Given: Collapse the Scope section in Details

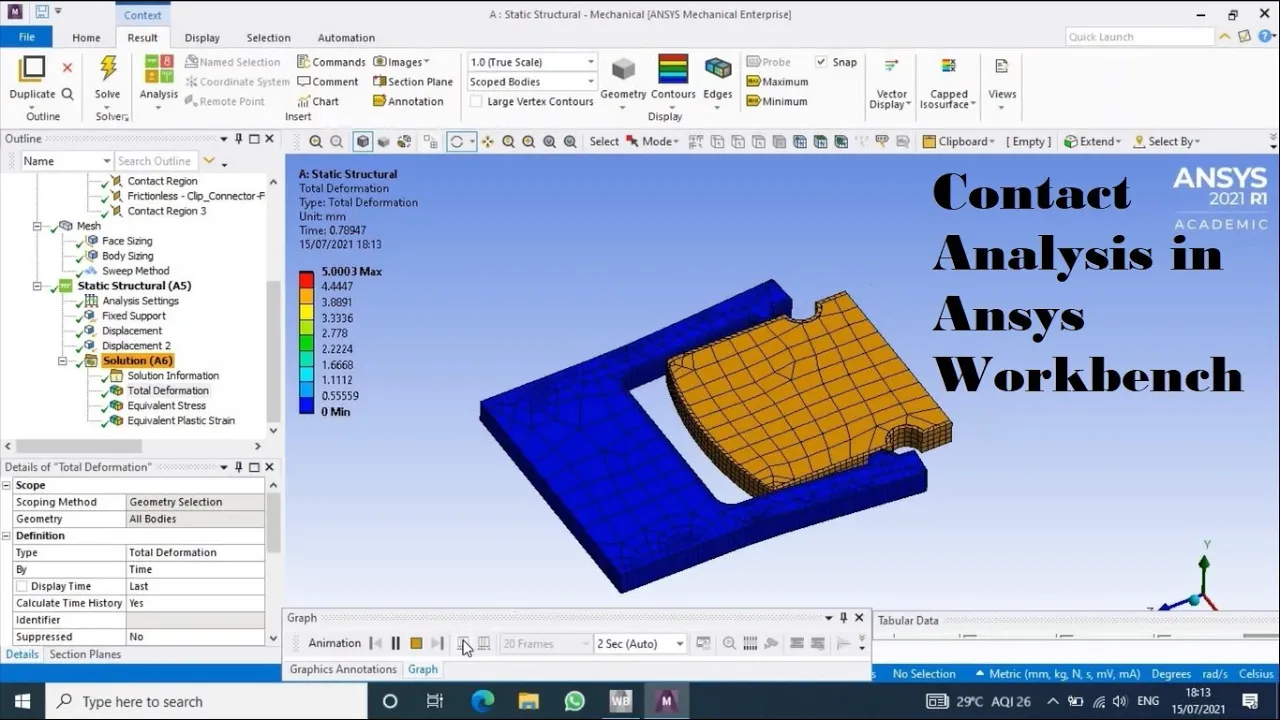Looking at the screenshot, I should pyautogui.click(x=7, y=485).
